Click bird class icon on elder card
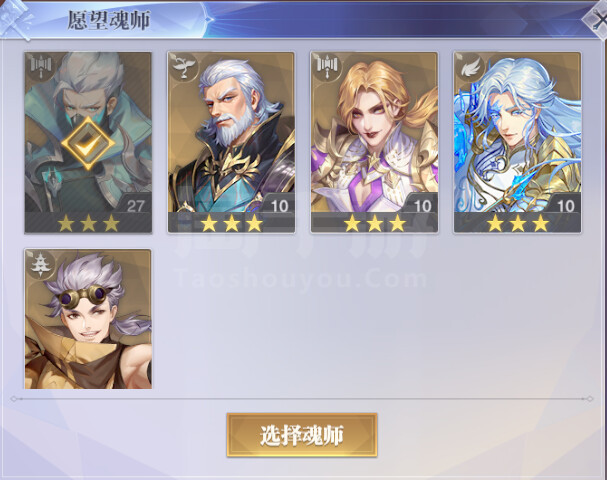This screenshot has width=607, height=480. [x=183, y=66]
